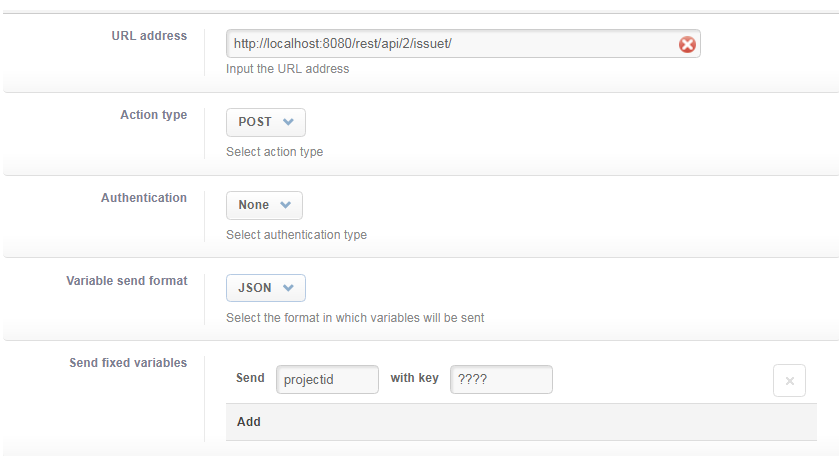Click the POST dropdown chevron arrow
The image size is (839, 456).
(288, 122)
